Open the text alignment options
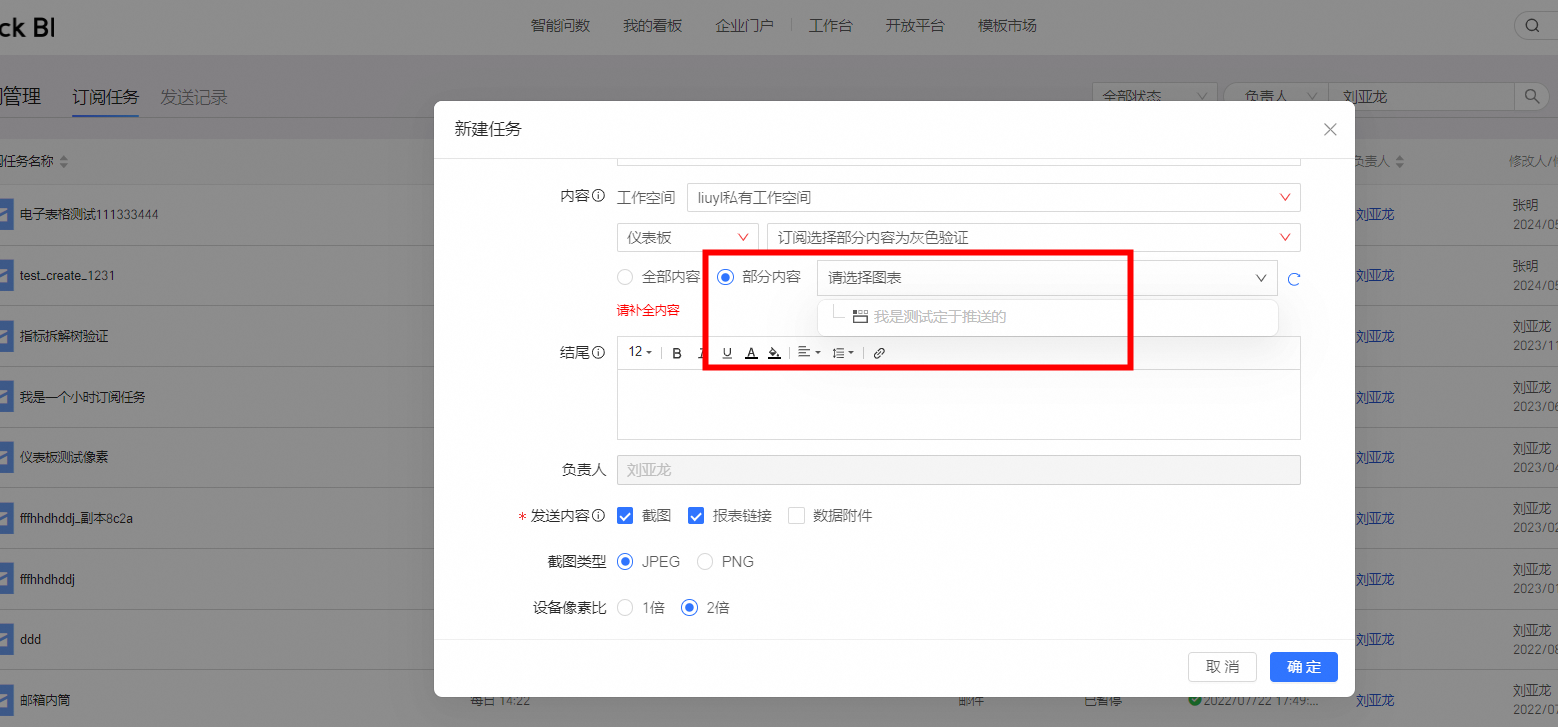The width and height of the screenshot is (1558, 727). tap(808, 353)
